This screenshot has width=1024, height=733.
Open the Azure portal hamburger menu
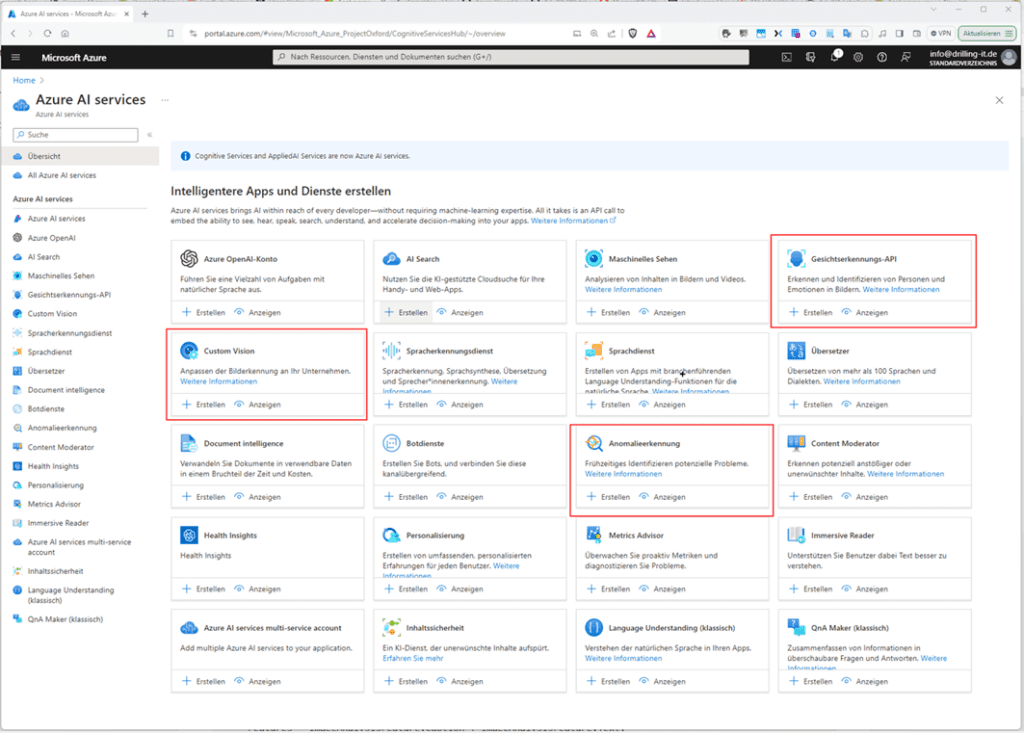[x=16, y=57]
